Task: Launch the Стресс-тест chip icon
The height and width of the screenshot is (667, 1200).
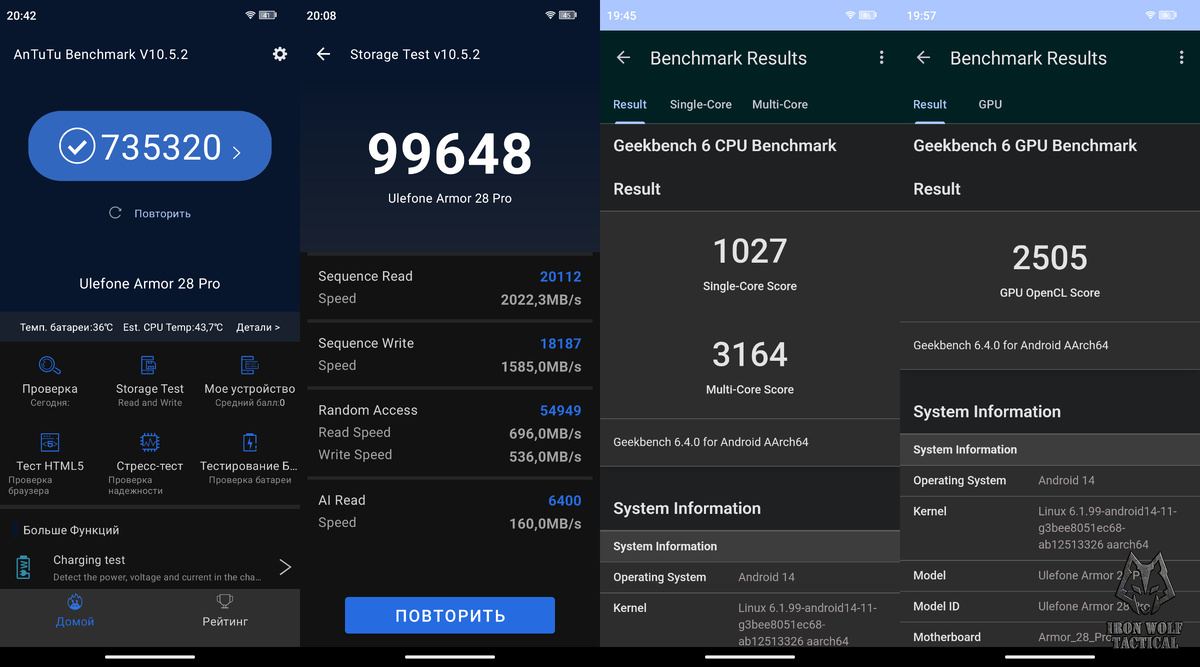Action: [x=149, y=442]
